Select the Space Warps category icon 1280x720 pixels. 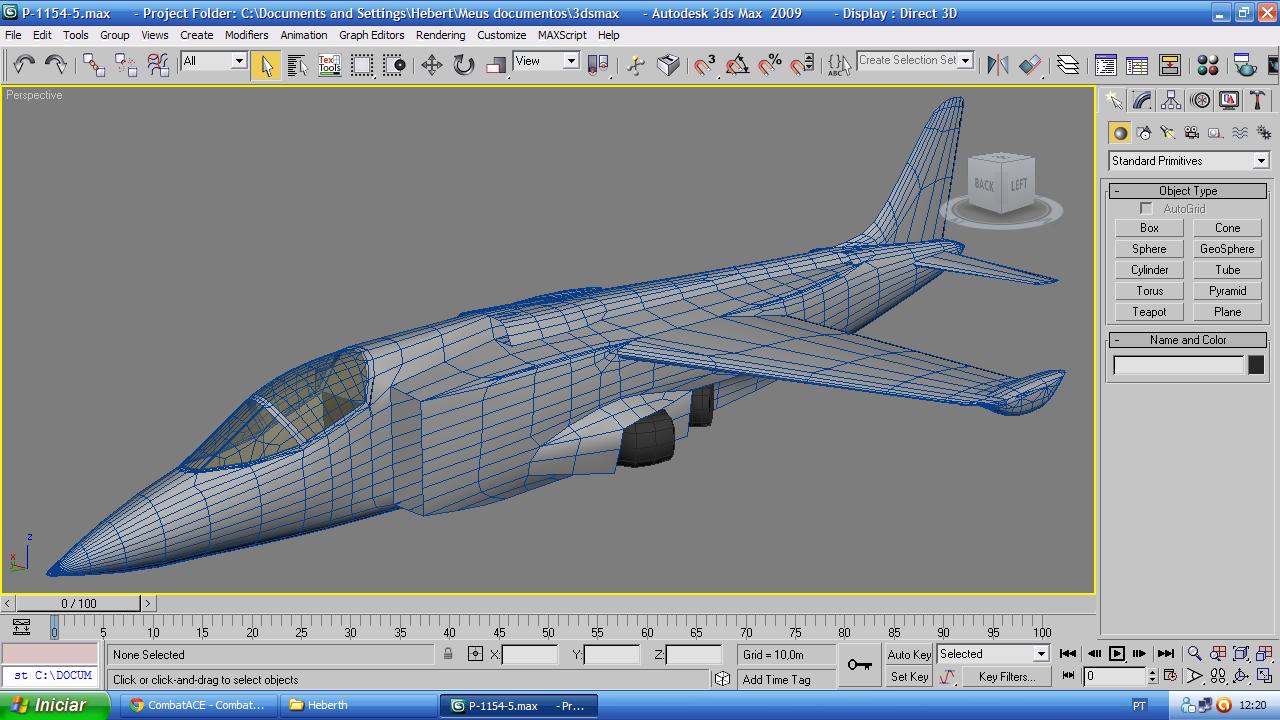tap(1240, 133)
